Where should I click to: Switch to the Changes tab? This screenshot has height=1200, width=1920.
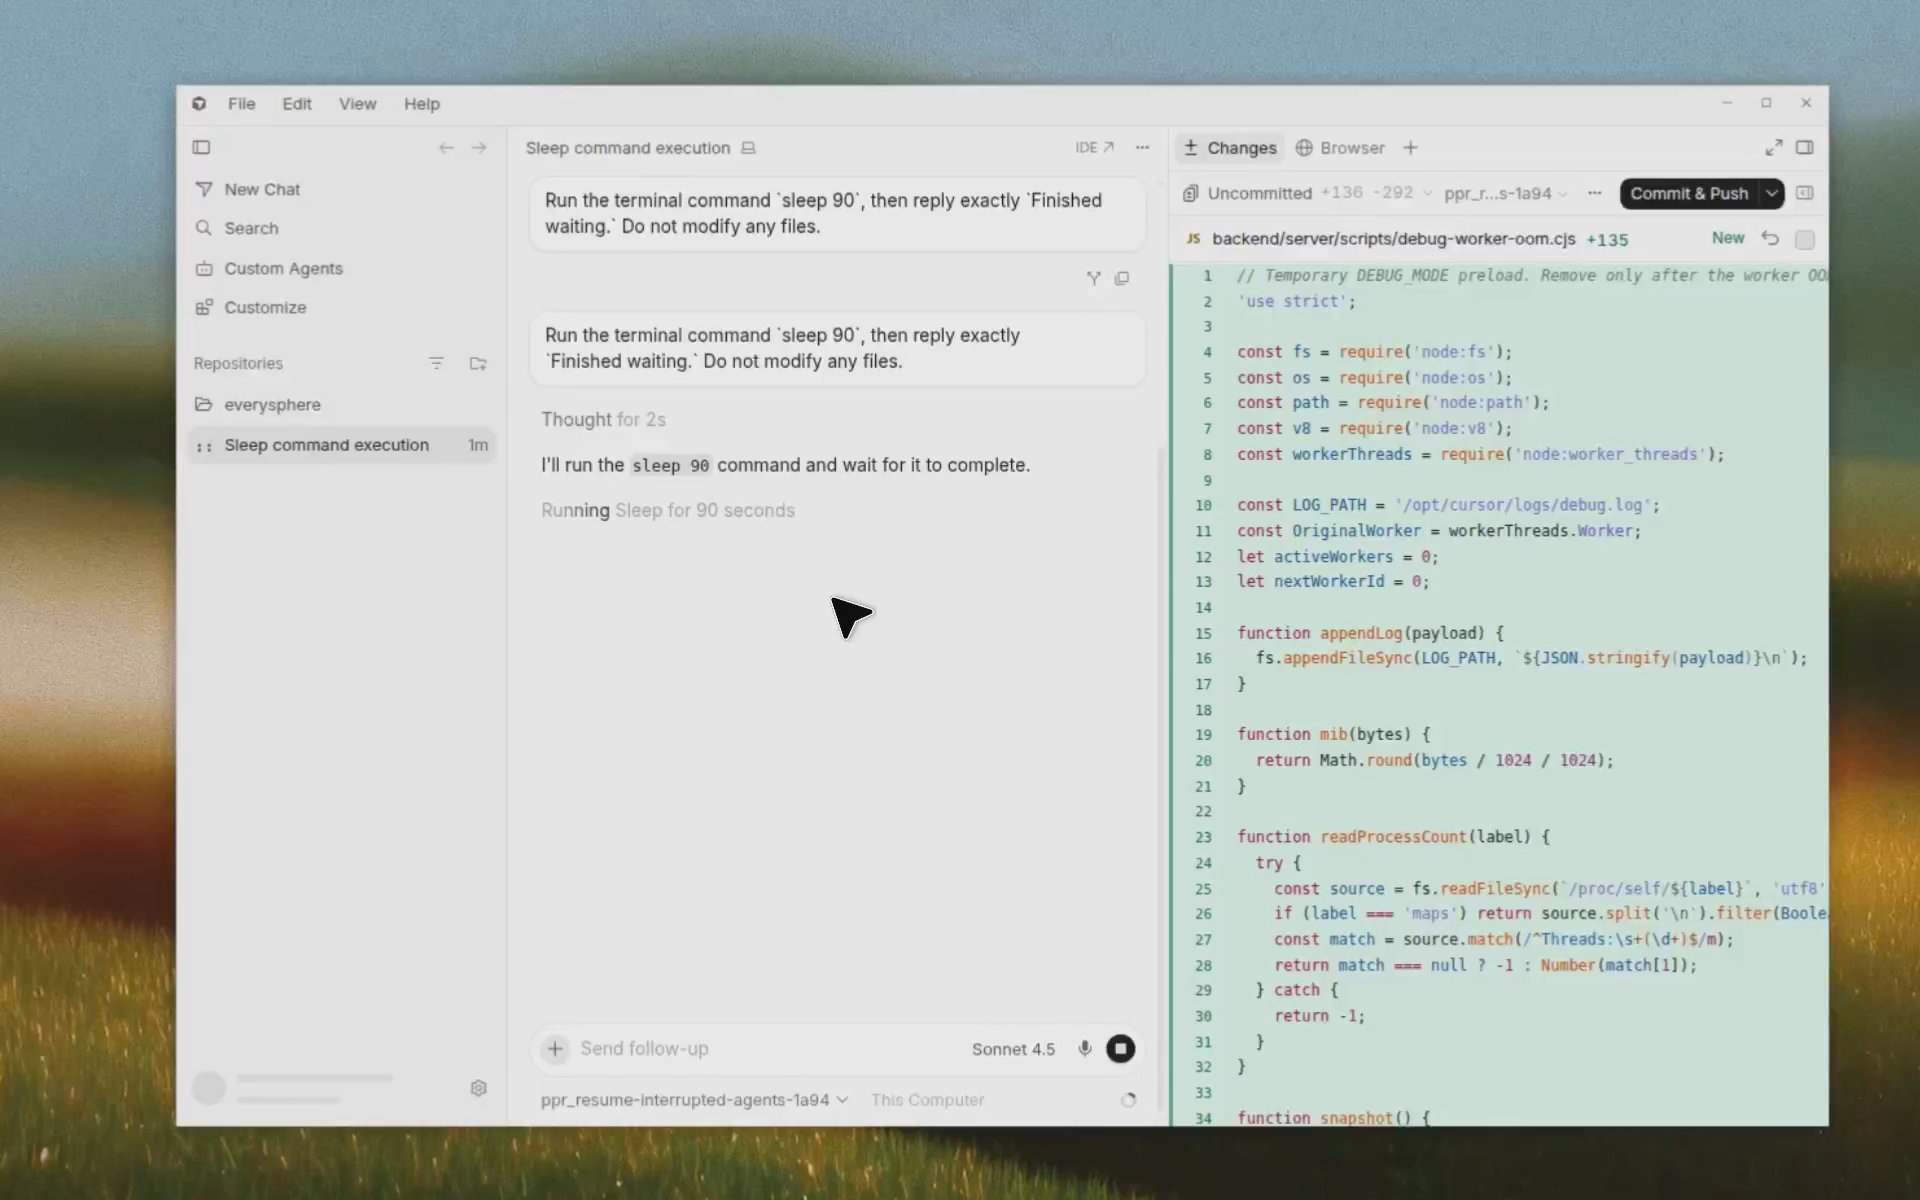[x=1230, y=148]
